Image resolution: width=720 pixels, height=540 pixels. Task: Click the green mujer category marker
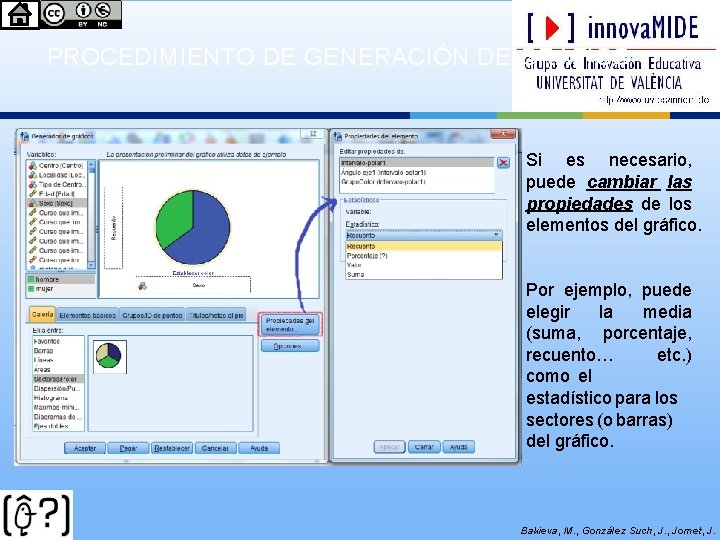pos(31,289)
